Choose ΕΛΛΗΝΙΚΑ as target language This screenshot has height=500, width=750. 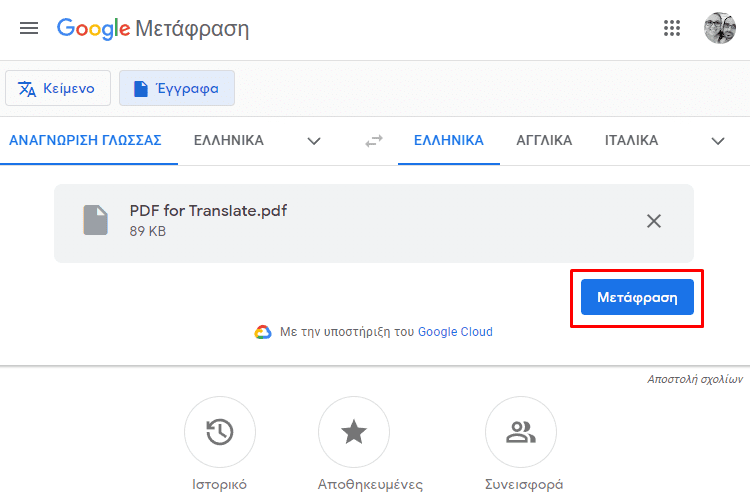(x=449, y=141)
